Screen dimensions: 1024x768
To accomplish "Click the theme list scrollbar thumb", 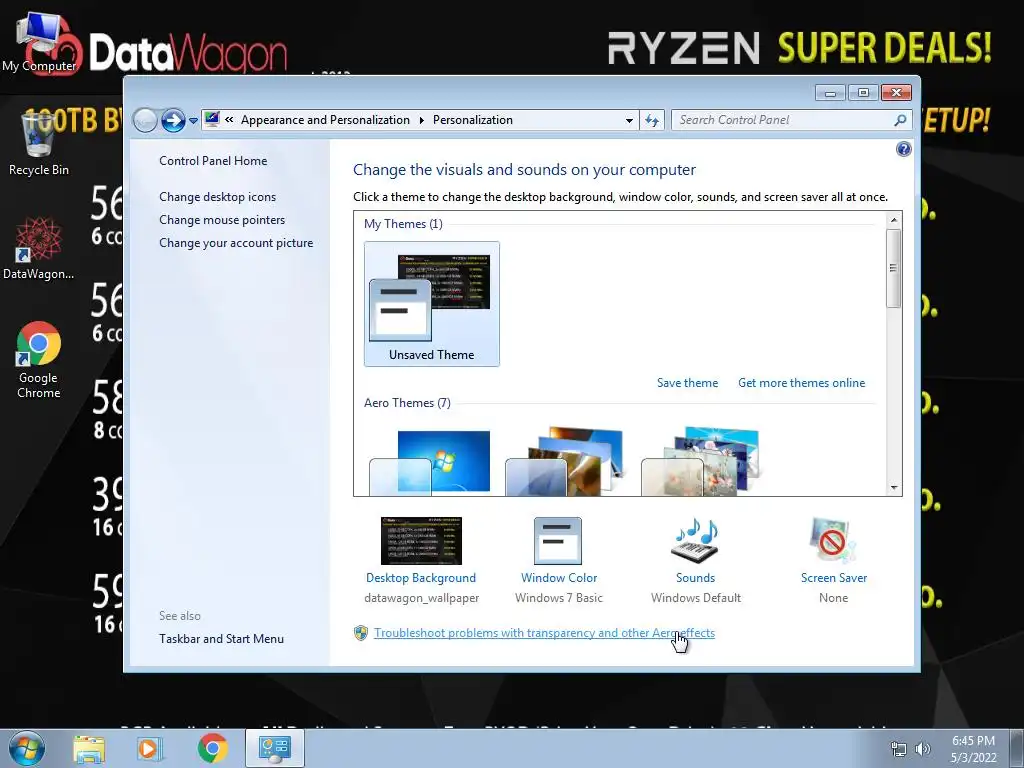I will point(894,268).
